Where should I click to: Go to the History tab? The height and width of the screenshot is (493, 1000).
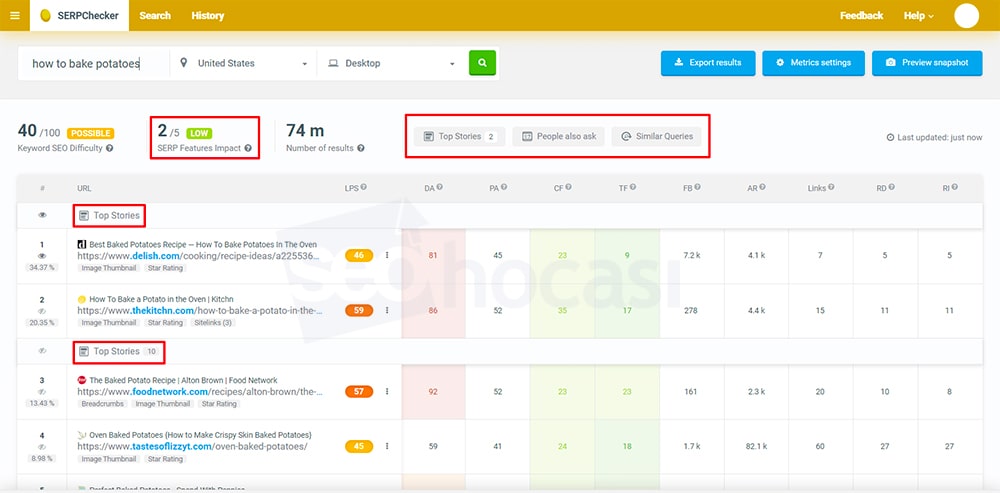click(x=208, y=15)
